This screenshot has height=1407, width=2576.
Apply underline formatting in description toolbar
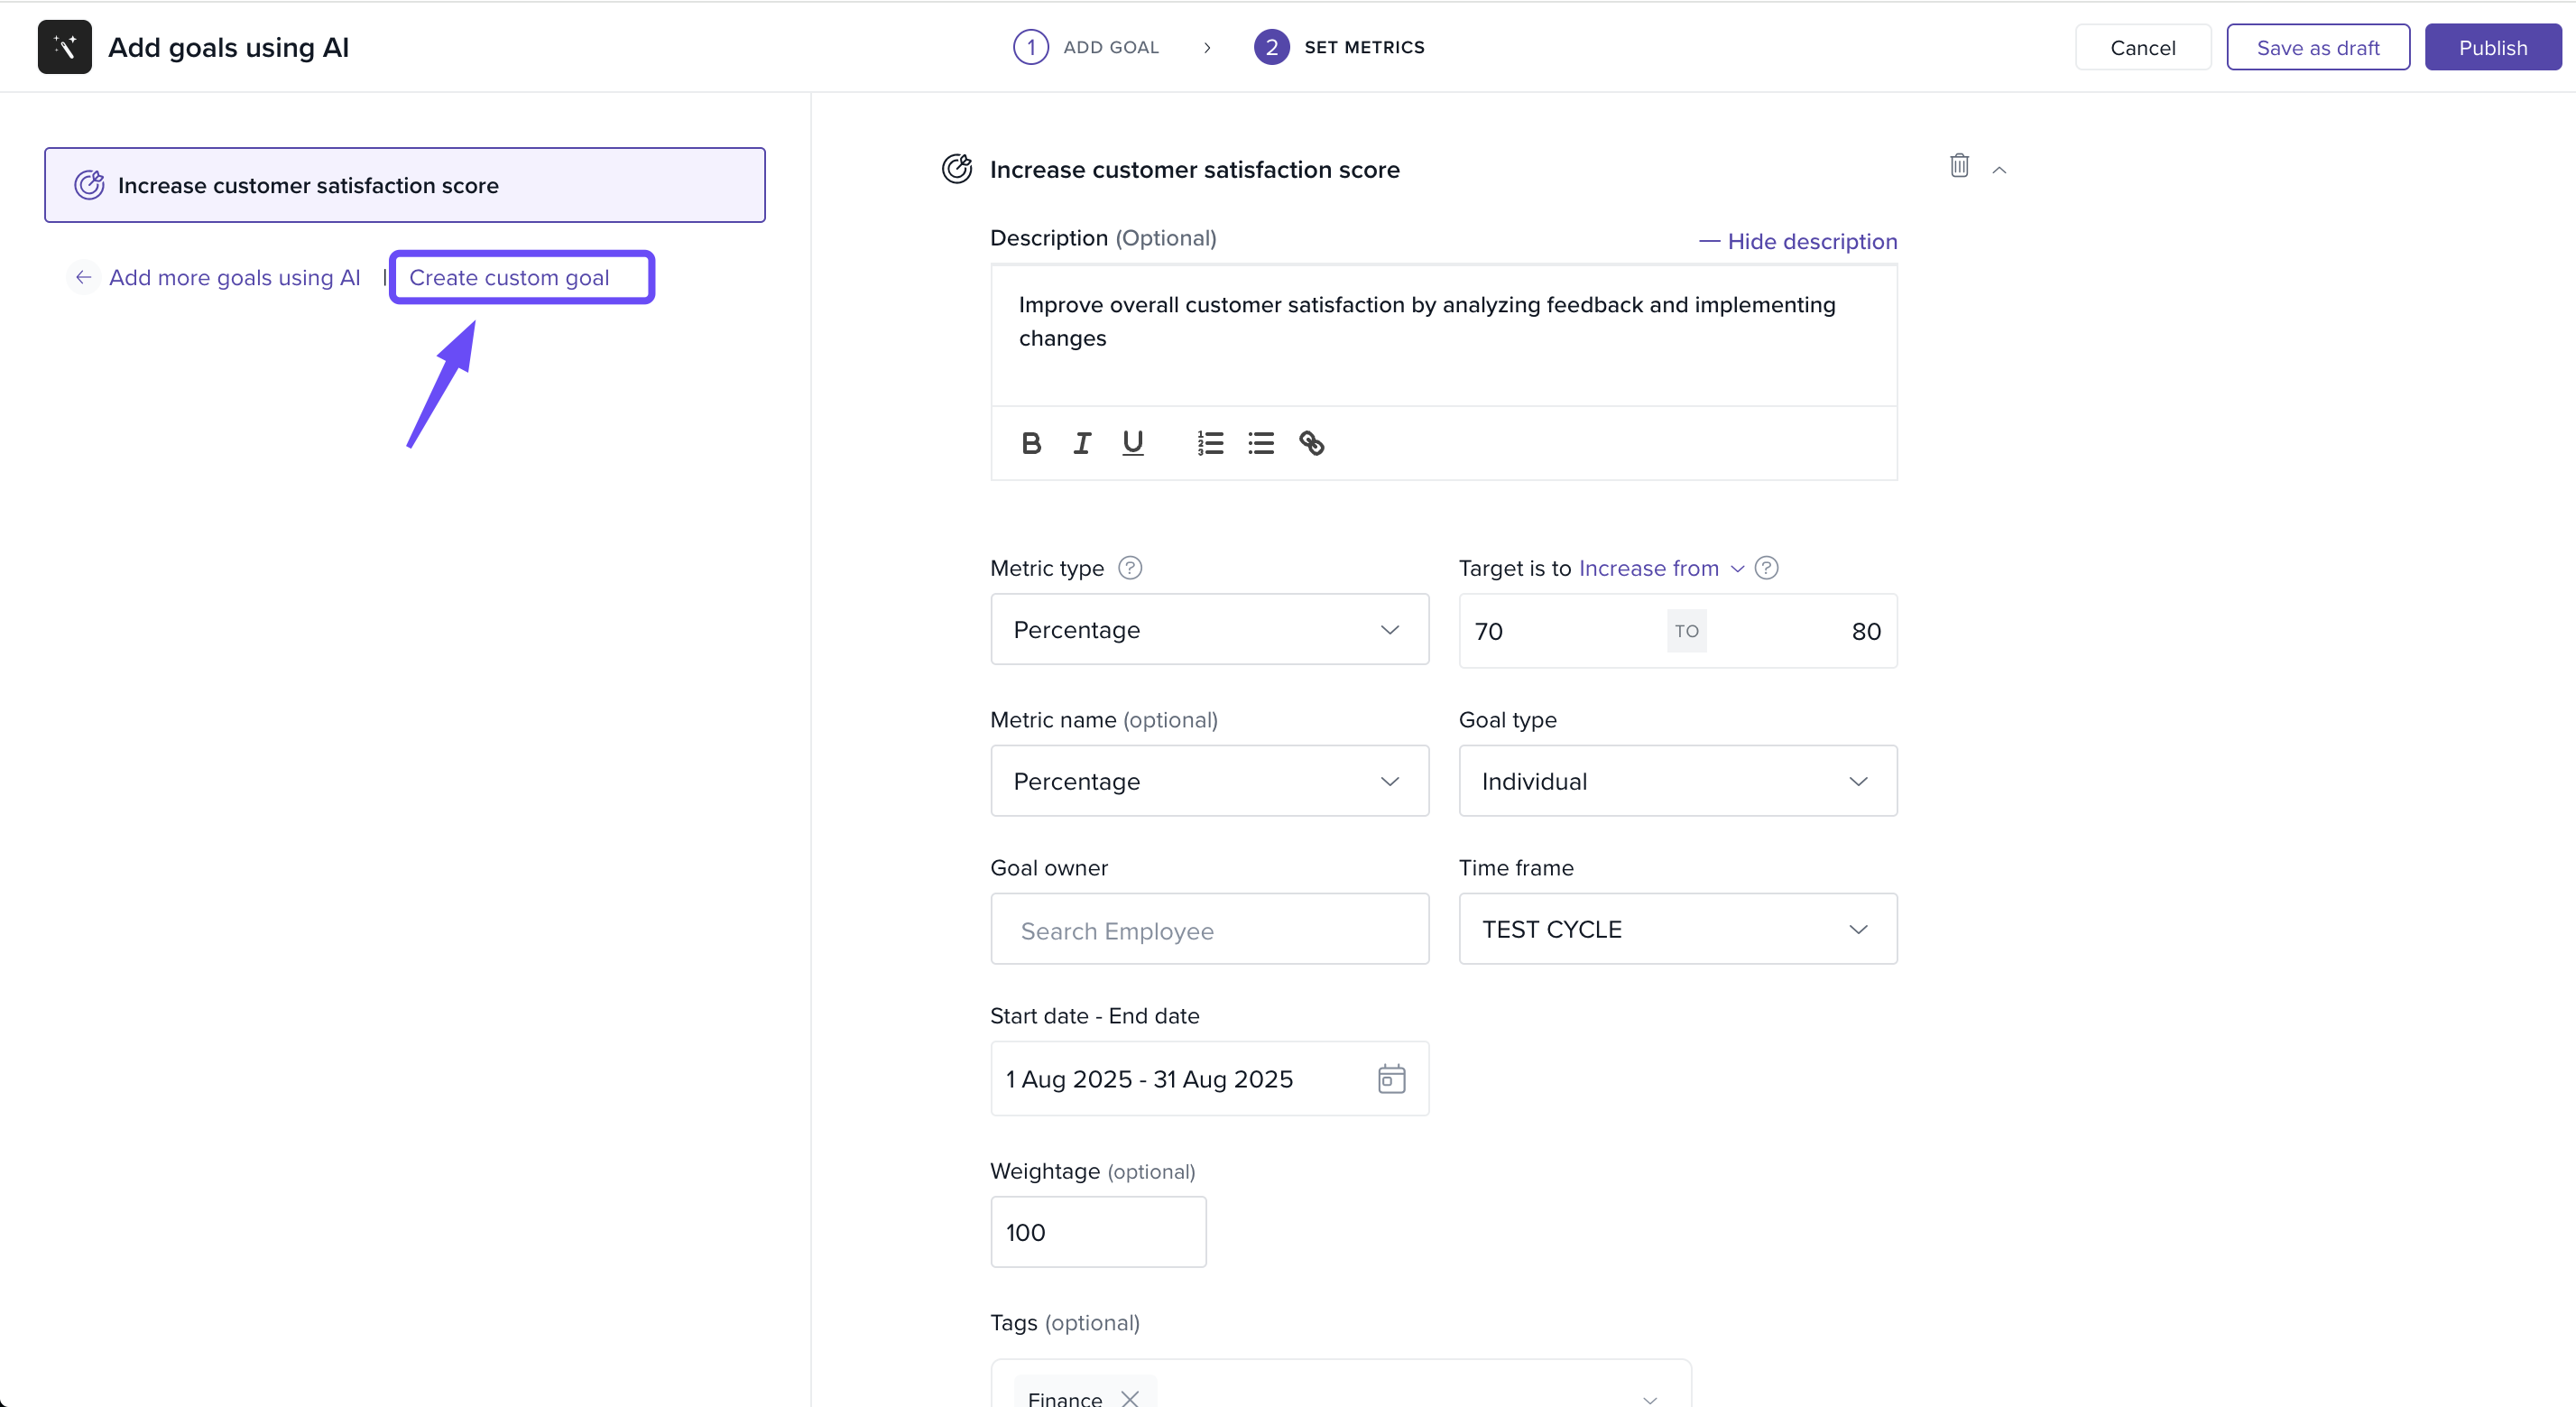click(x=1132, y=443)
